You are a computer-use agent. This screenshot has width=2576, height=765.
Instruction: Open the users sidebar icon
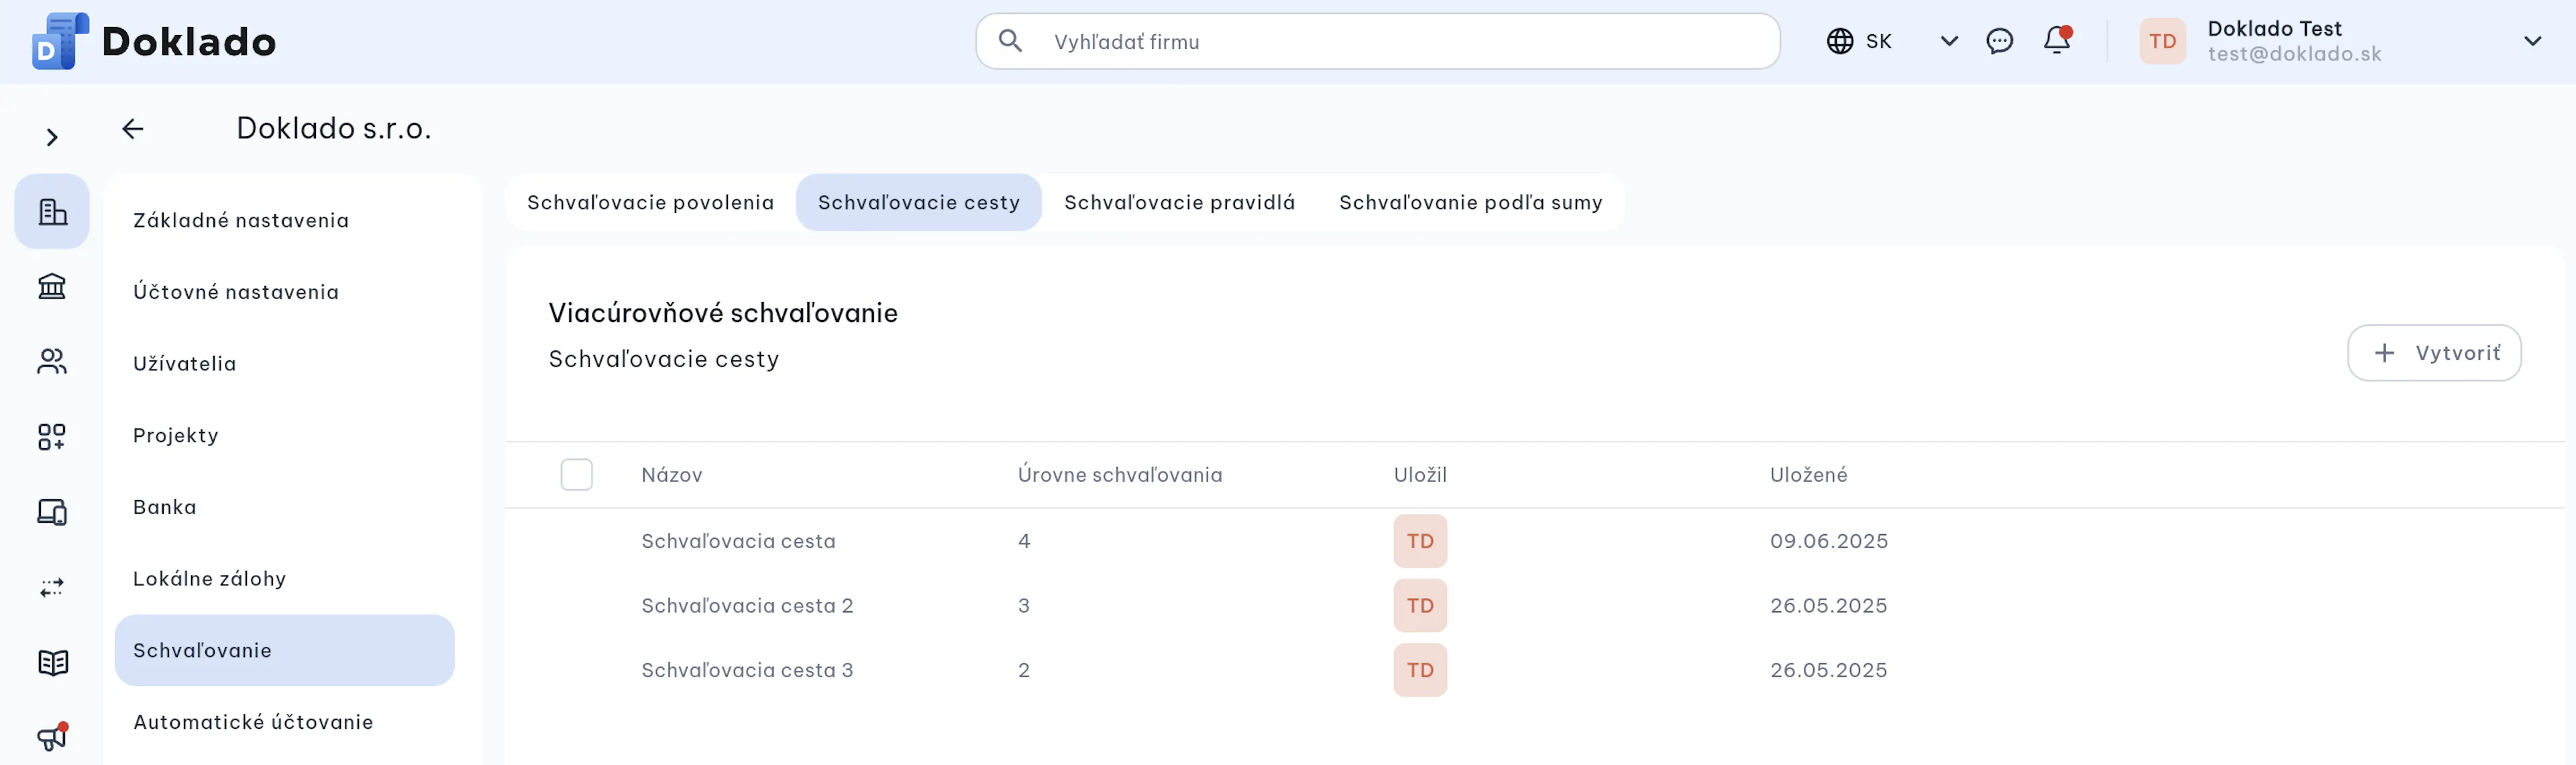point(52,361)
